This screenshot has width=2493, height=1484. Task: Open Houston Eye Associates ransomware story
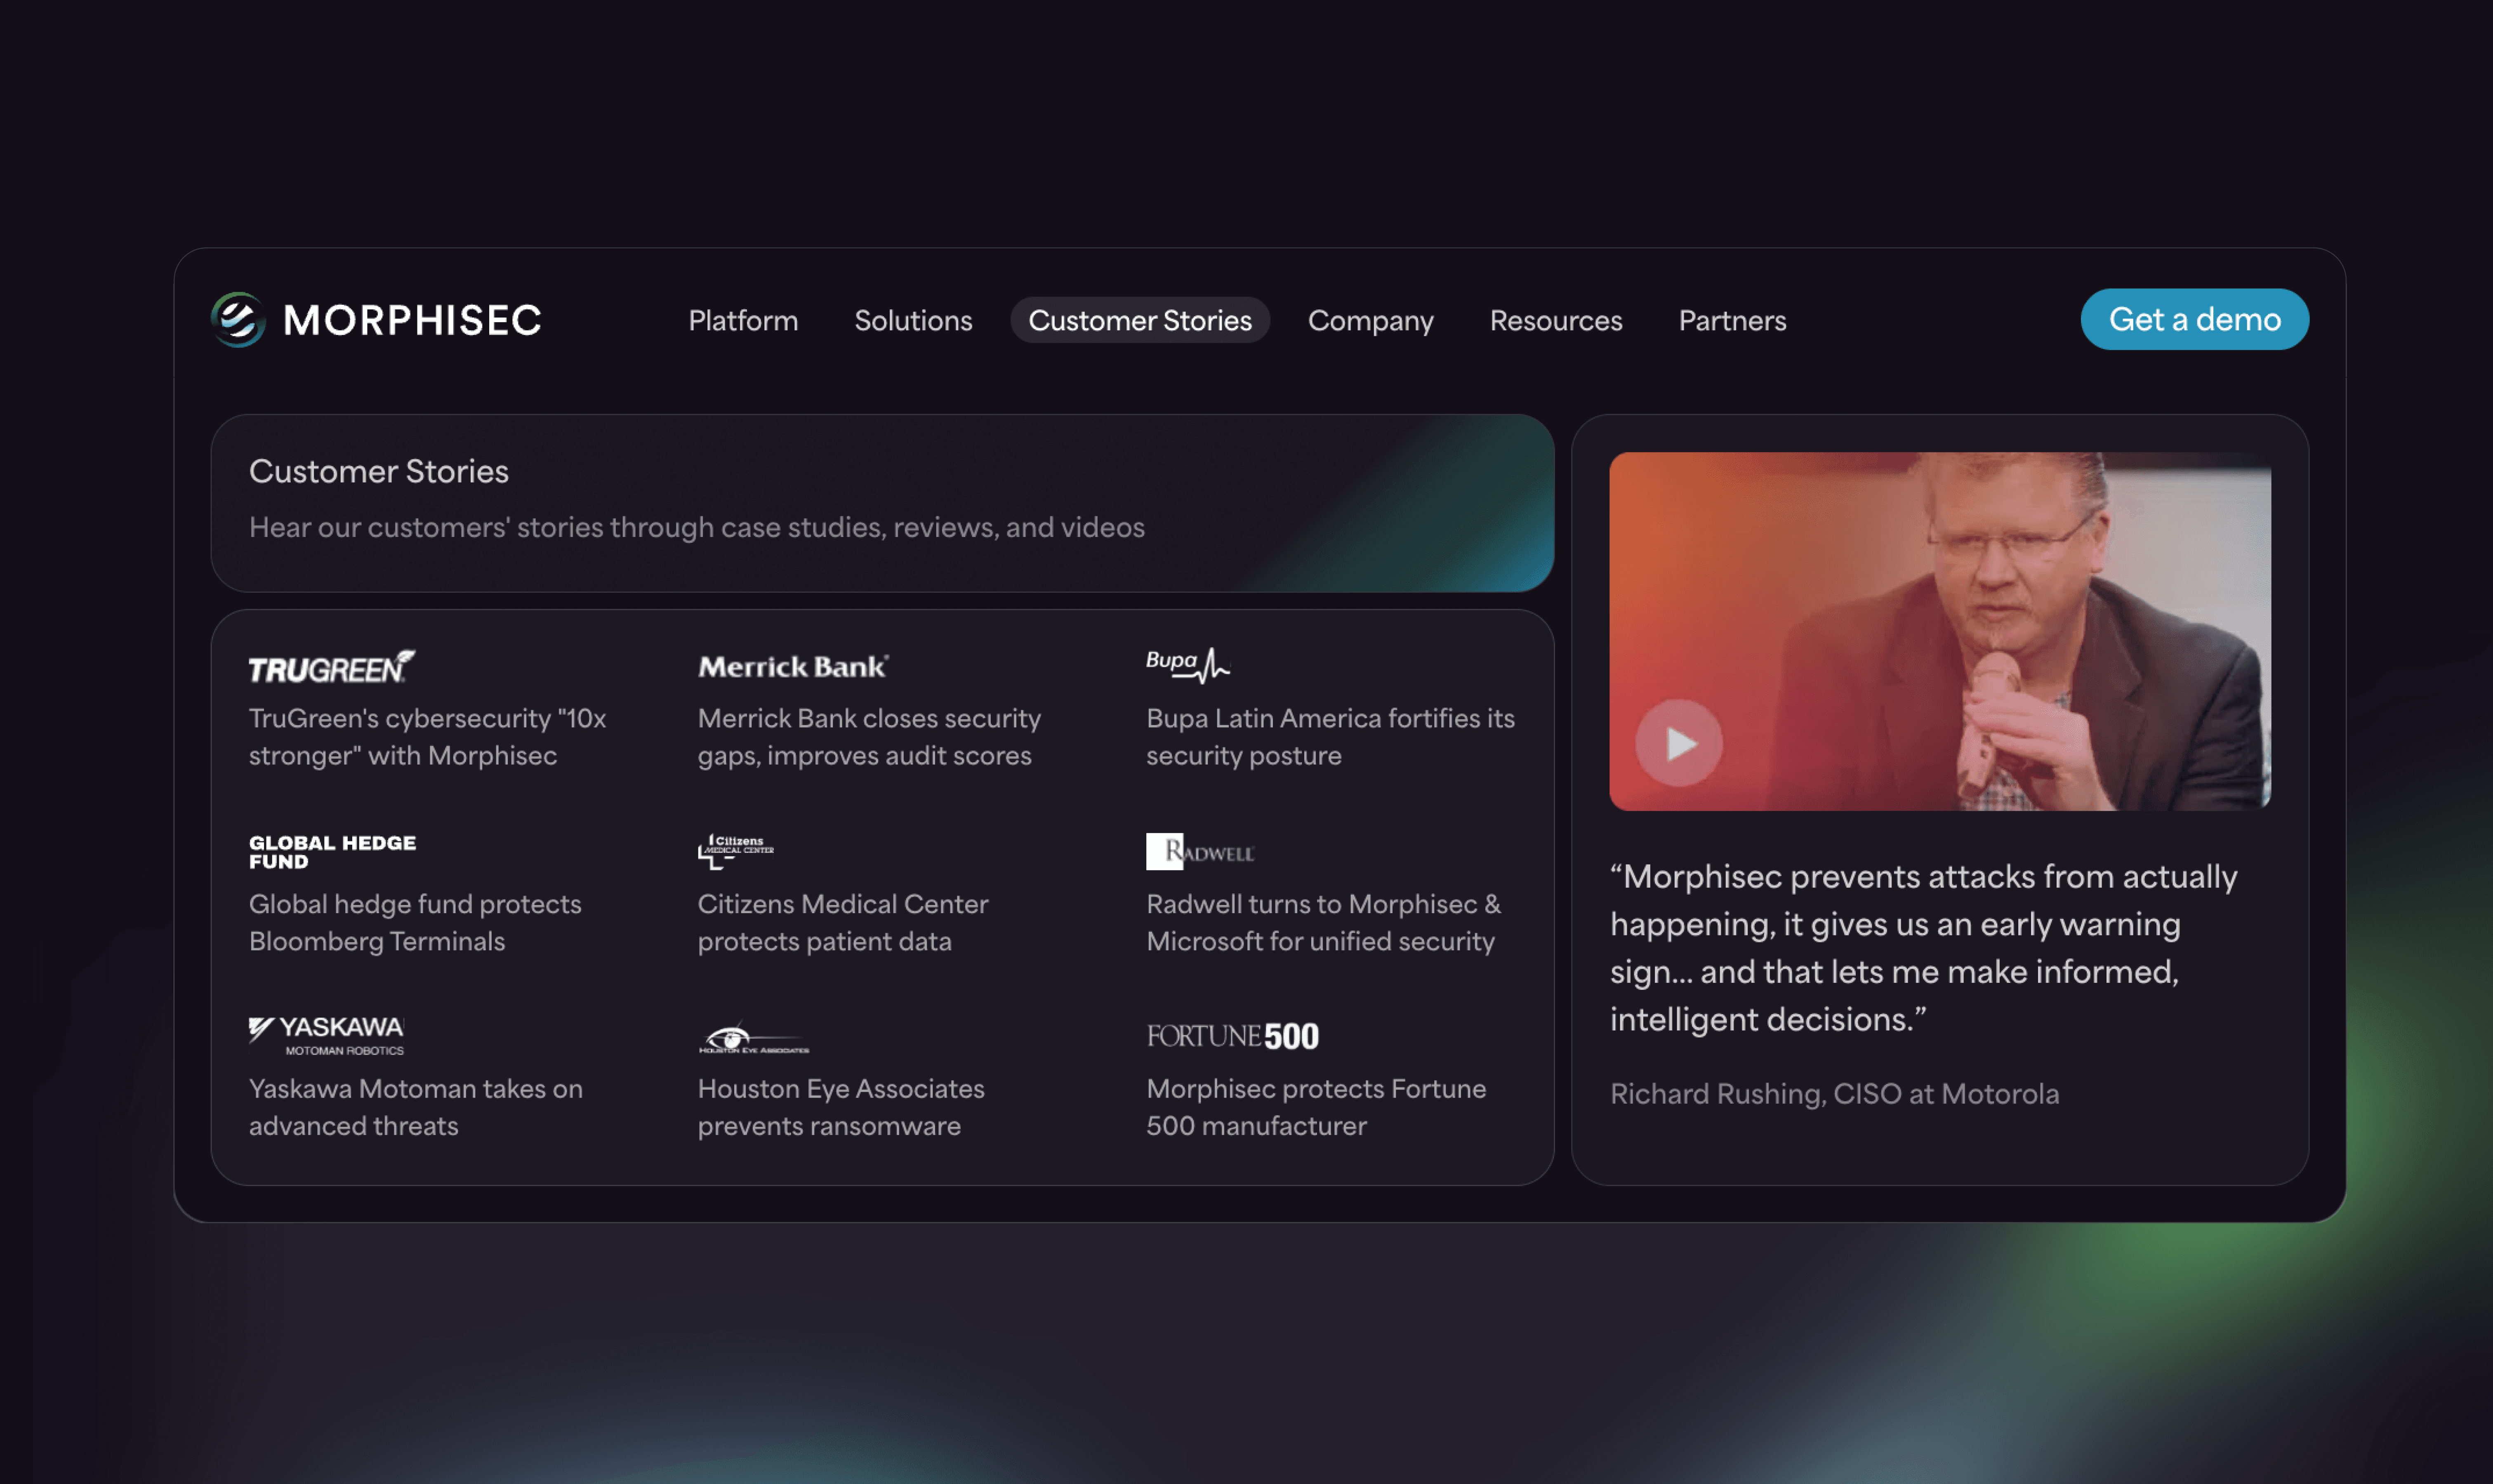pyautogui.click(x=841, y=1107)
